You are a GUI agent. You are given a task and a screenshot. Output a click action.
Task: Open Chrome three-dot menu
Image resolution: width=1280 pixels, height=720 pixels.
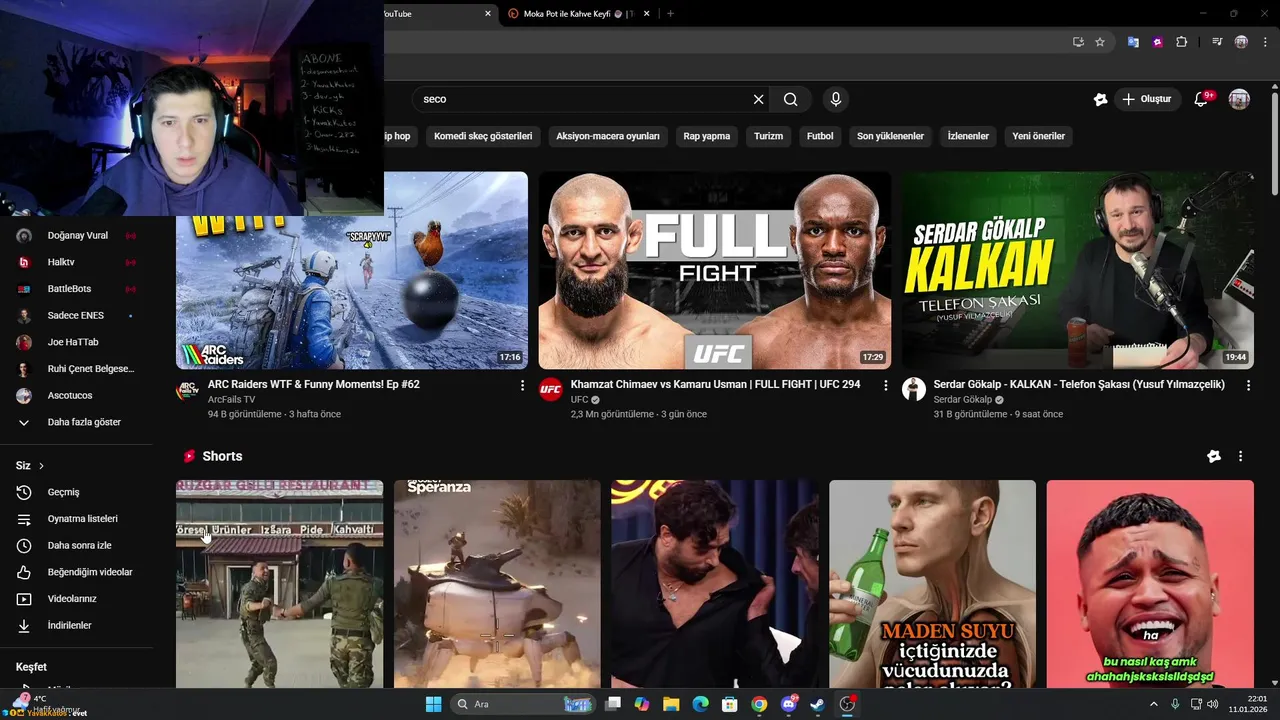[x=1264, y=42]
